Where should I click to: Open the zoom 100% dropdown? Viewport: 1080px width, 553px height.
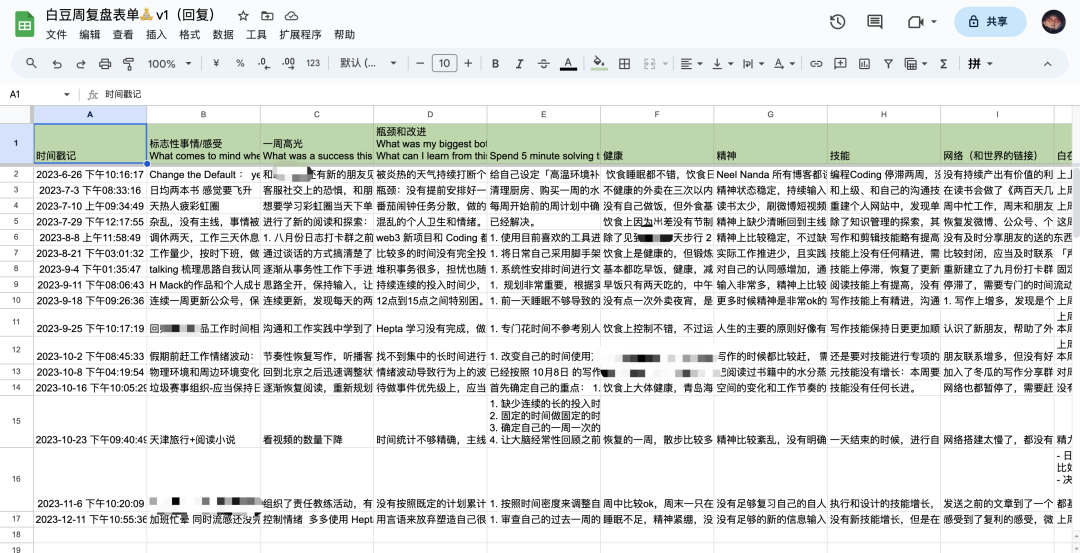pos(169,63)
